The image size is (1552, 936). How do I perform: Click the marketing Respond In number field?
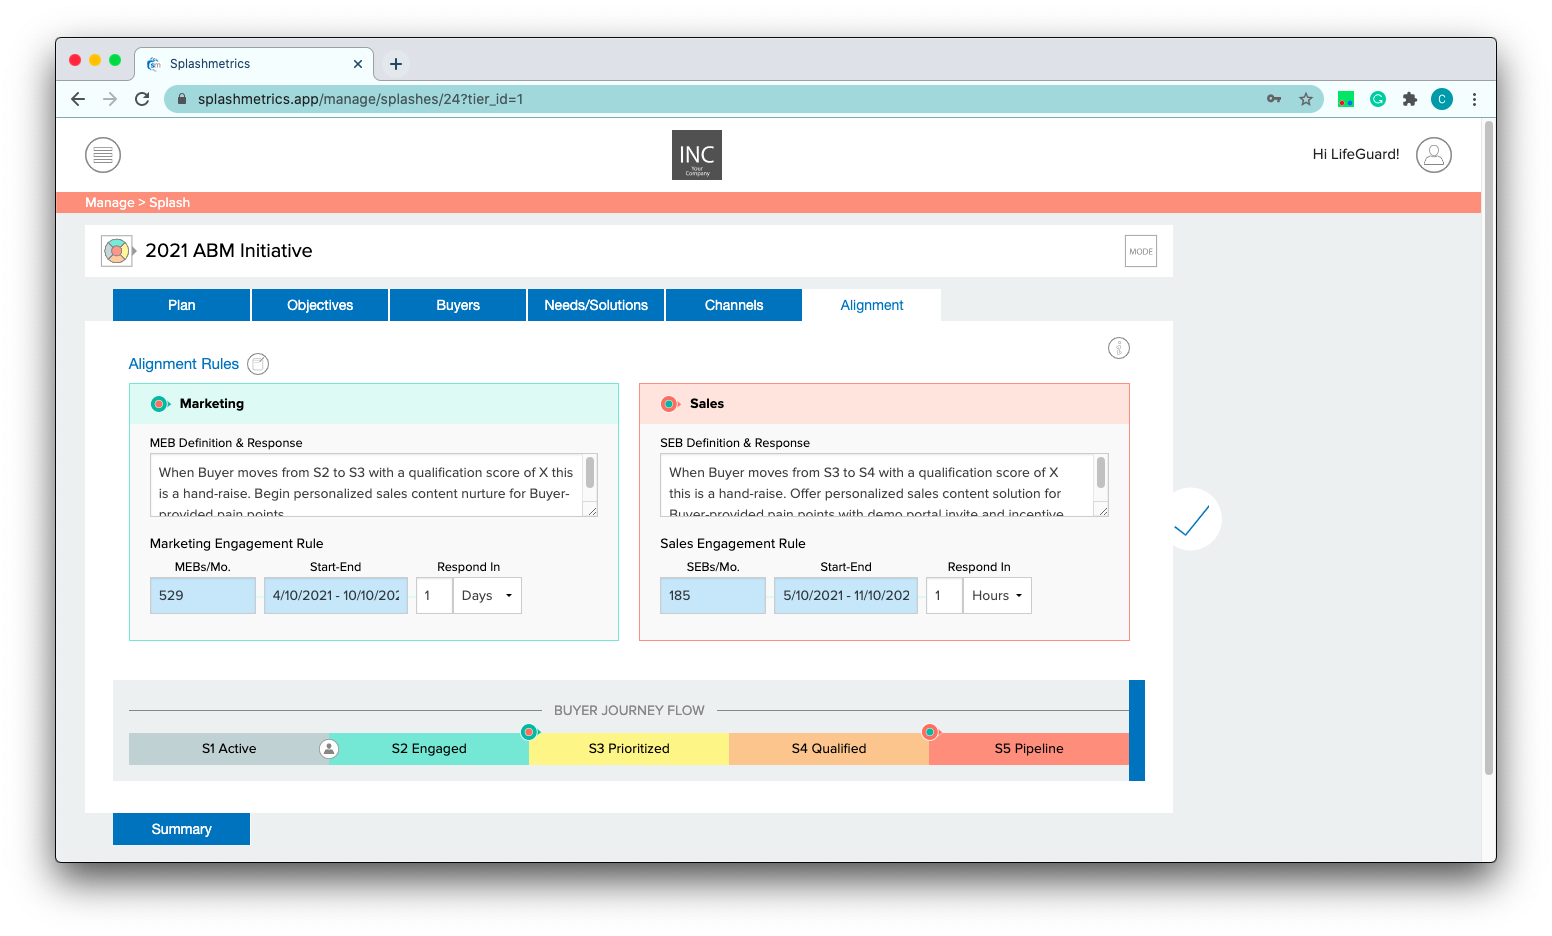(434, 595)
